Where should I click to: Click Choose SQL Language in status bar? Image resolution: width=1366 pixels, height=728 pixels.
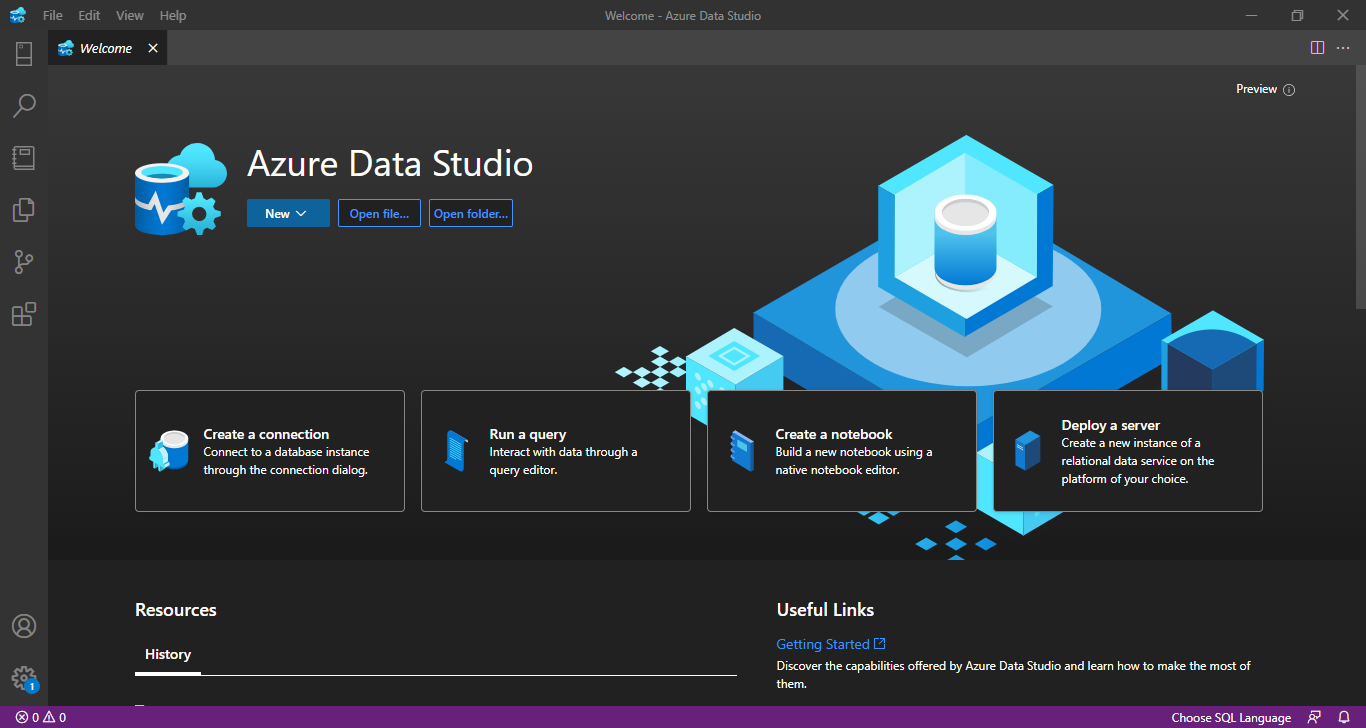(x=1231, y=717)
